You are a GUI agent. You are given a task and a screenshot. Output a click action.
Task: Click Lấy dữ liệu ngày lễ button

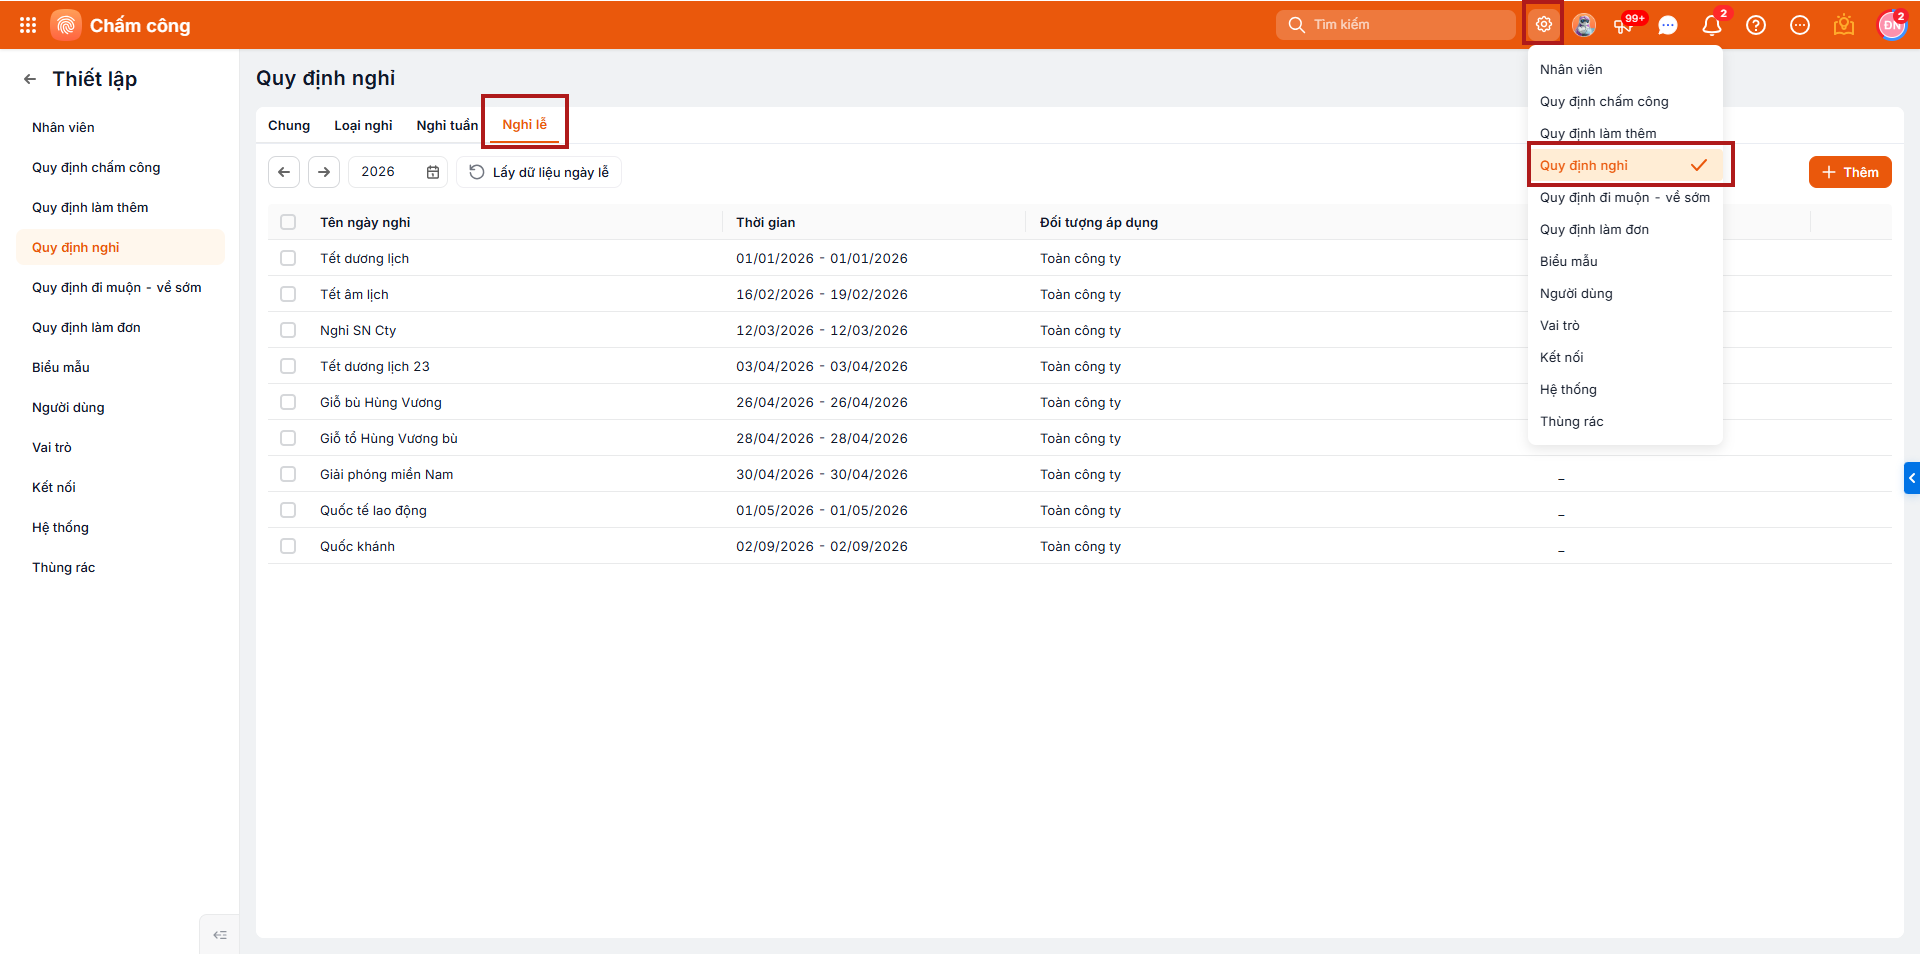click(539, 172)
